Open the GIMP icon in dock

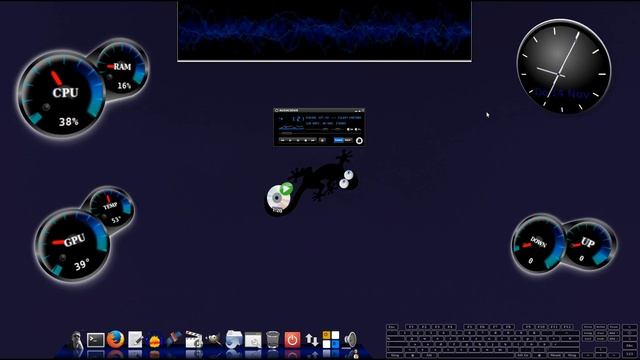[x=213, y=339]
